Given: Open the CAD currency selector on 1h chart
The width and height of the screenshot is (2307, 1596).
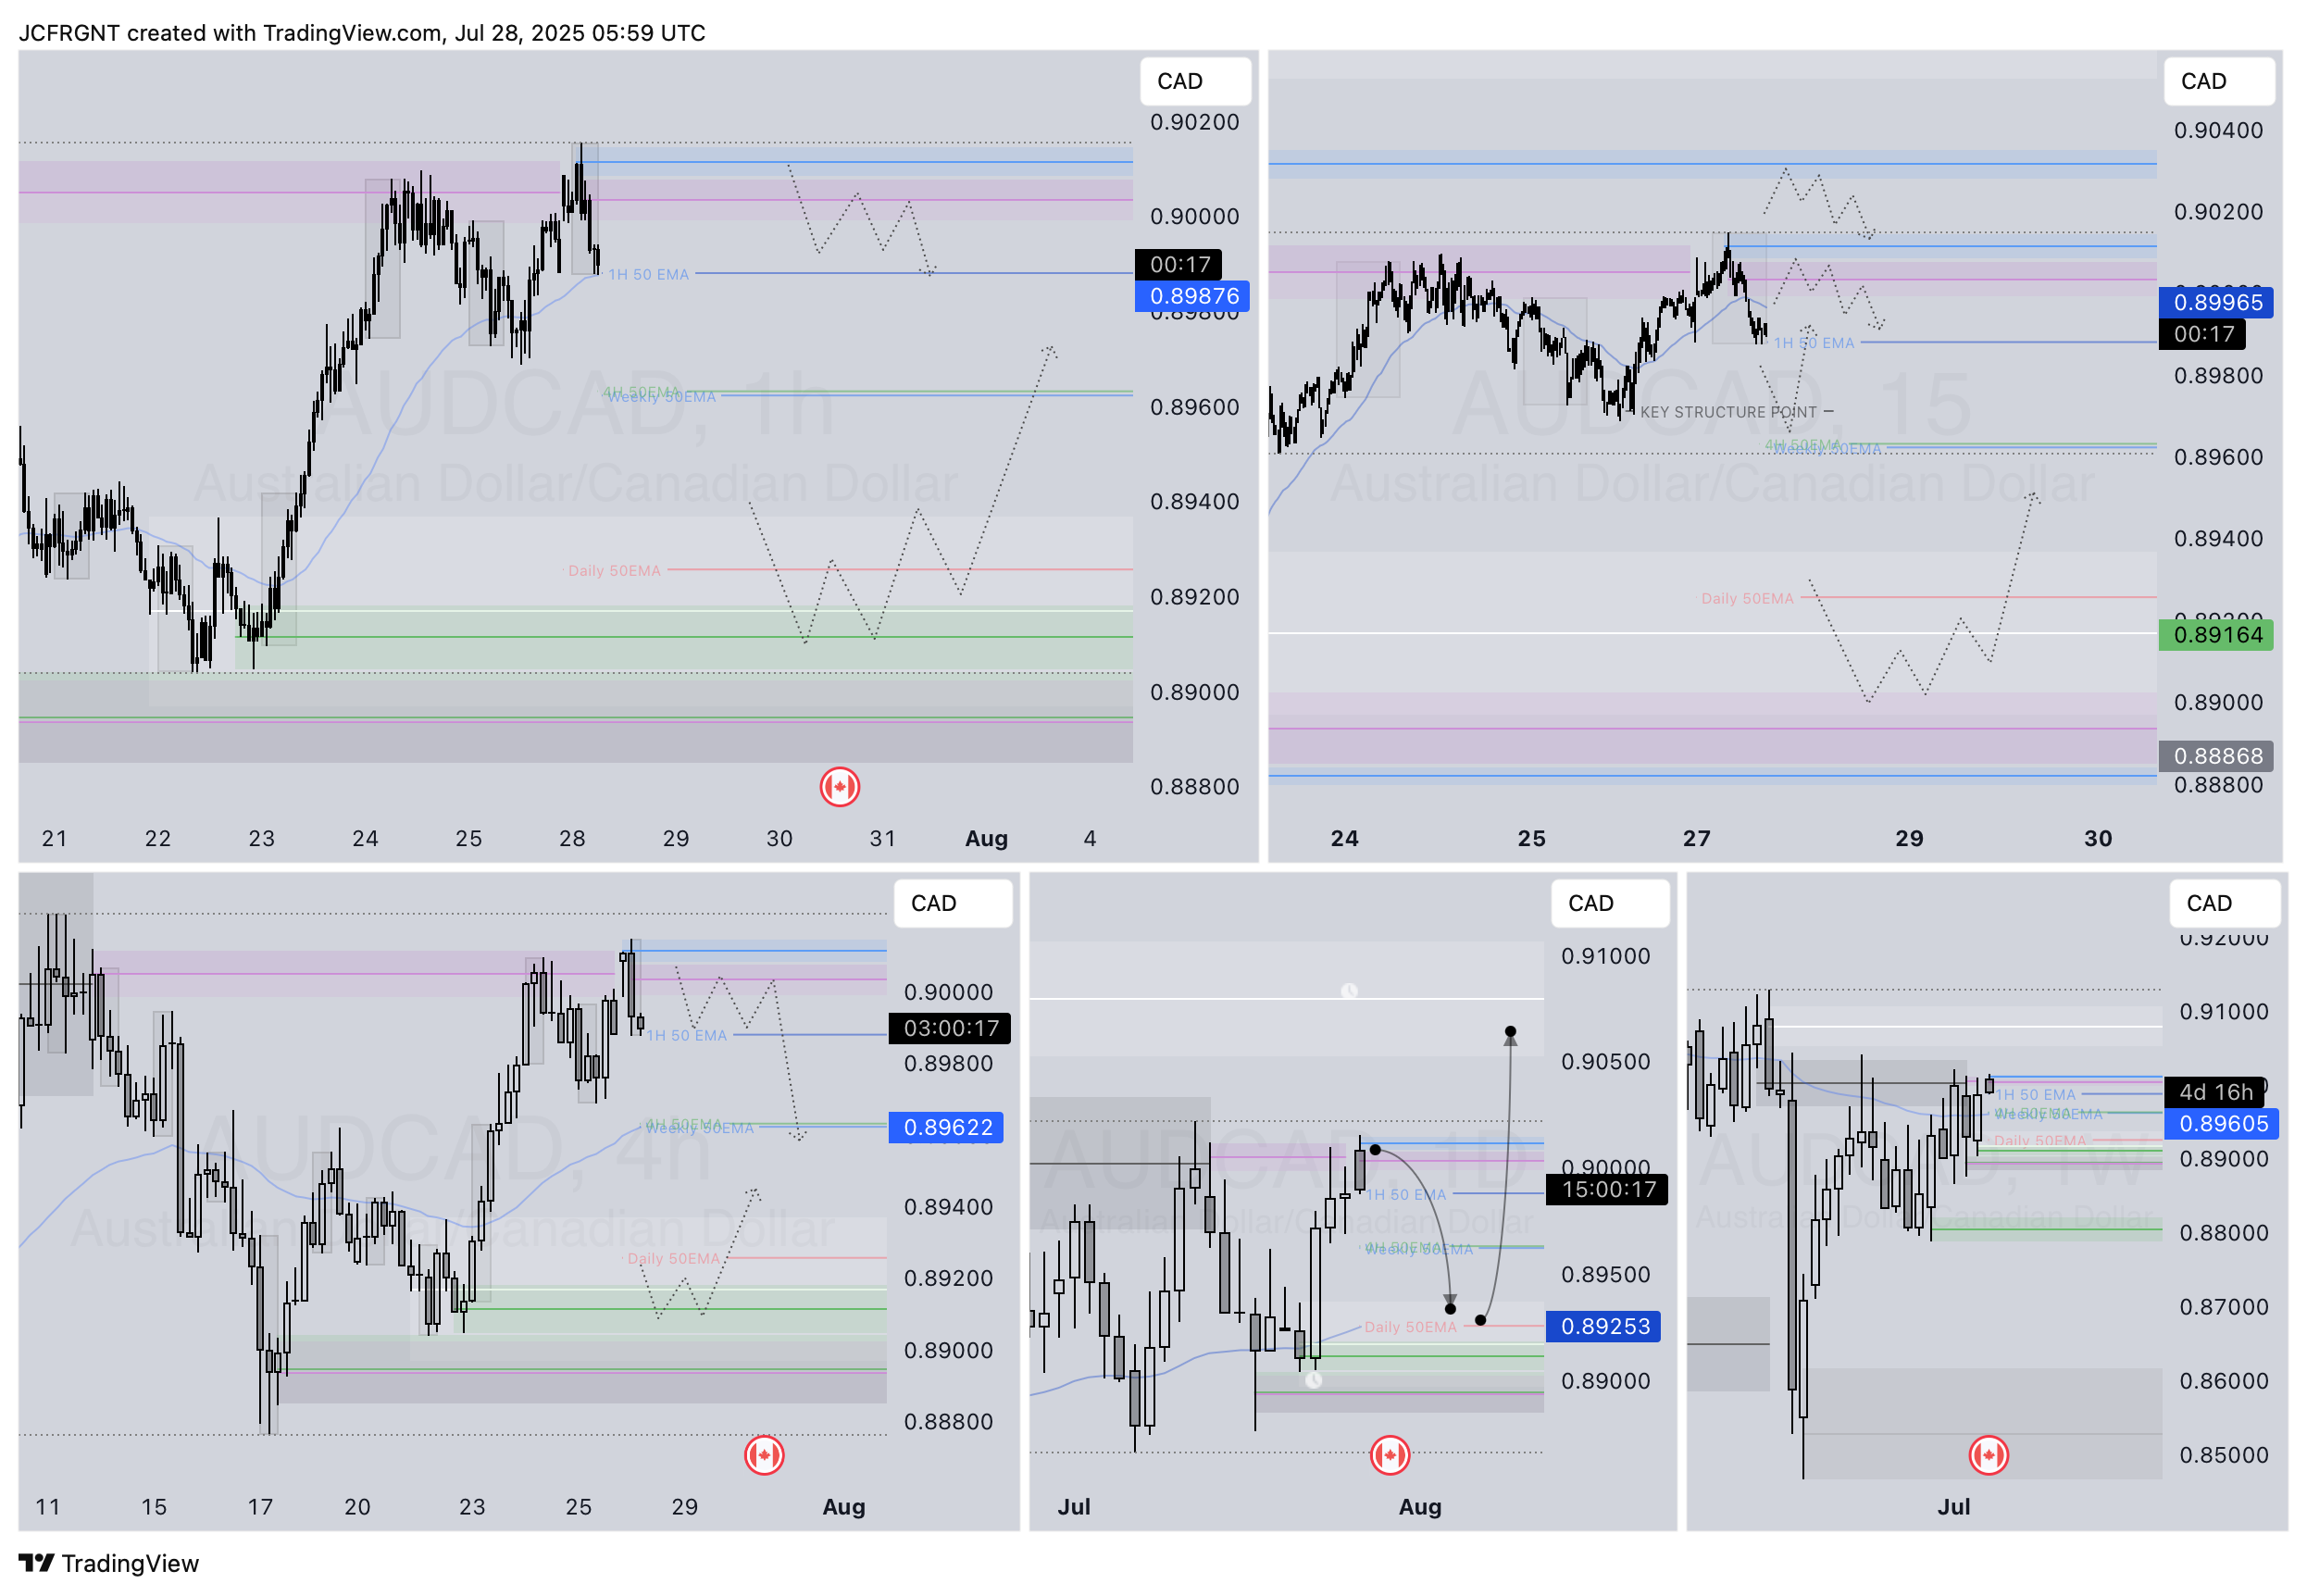Looking at the screenshot, I should tap(1195, 81).
